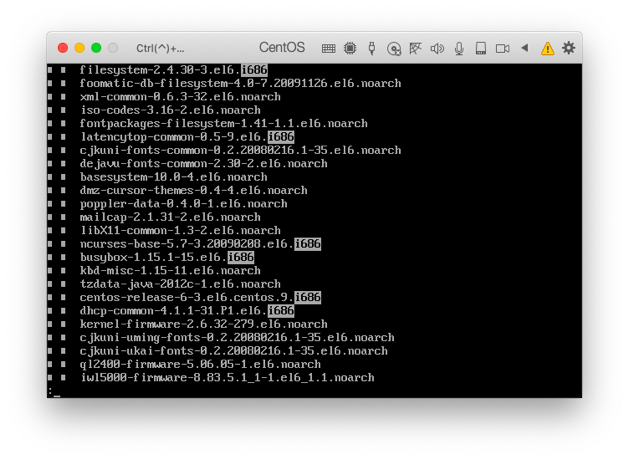Click the dhcp-common-4.1.1-31.P1 line
This screenshot has height=460, width=629.
(x=187, y=311)
